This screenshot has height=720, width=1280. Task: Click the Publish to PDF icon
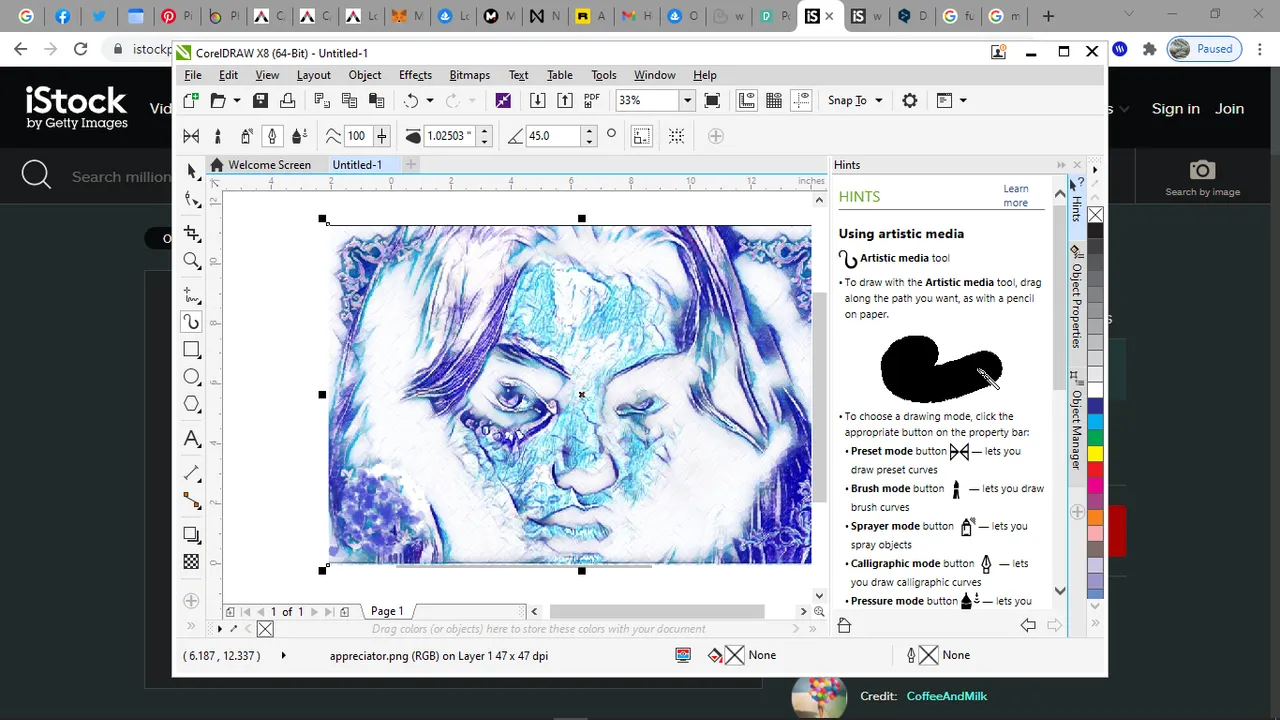tap(592, 100)
